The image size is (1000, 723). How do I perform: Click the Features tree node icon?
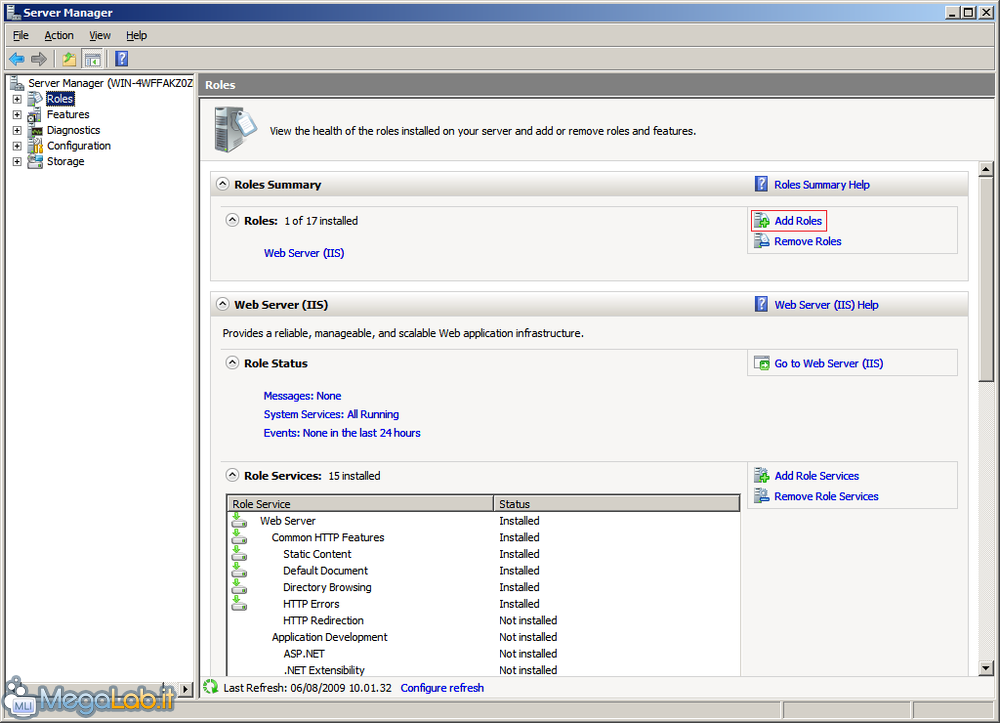[35, 115]
